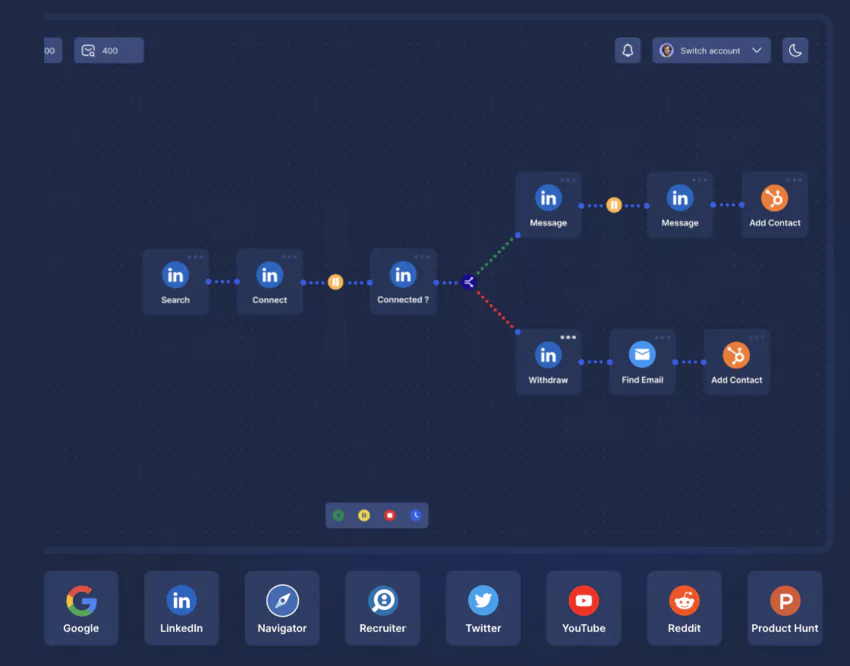The height and width of the screenshot is (666, 850).
Task: Click the Withdraw LinkedIn node
Action: (x=548, y=361)
